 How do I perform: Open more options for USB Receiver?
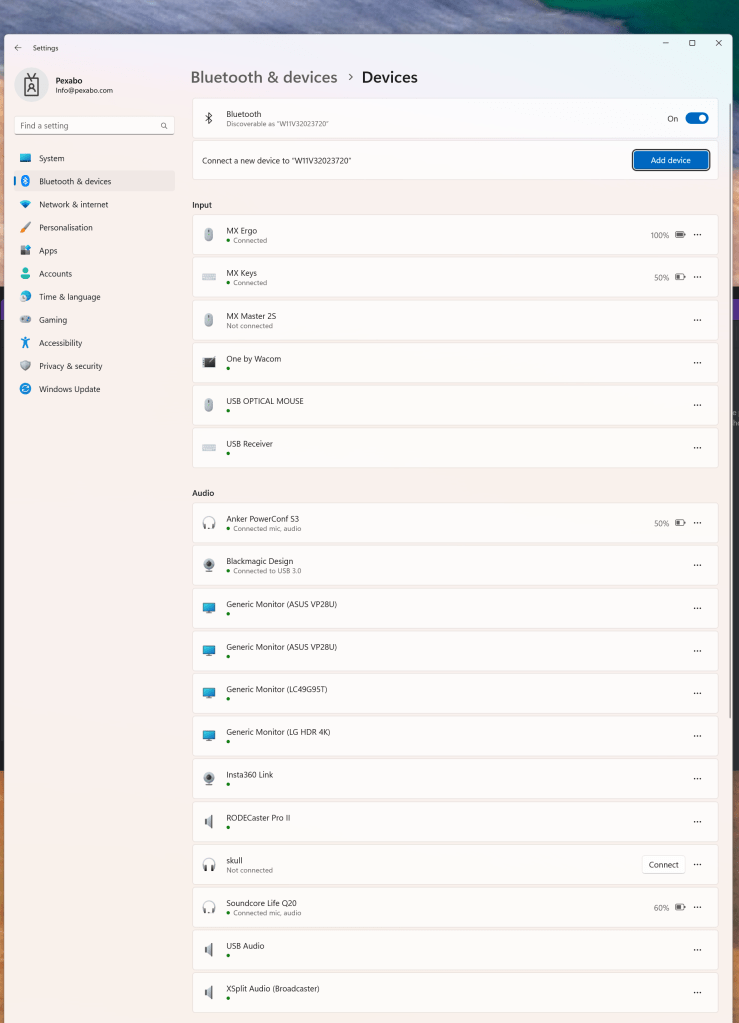pos(697,448)
